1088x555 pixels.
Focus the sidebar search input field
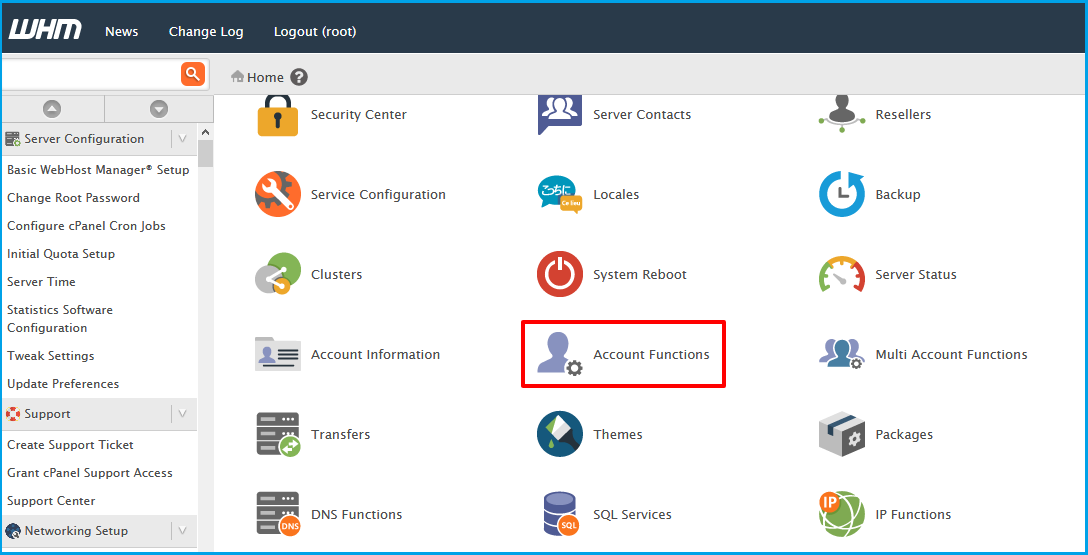(x=90, y=74)
